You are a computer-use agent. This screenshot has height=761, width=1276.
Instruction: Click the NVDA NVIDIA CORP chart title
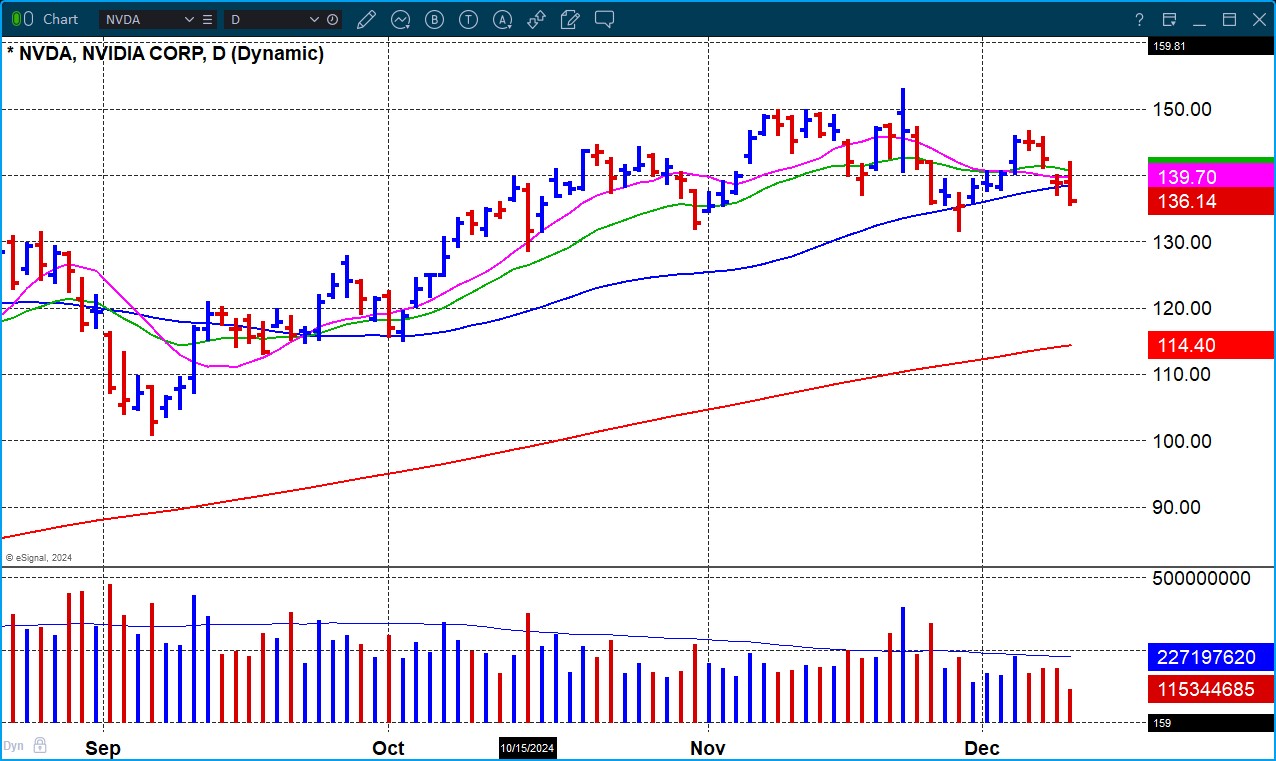pos(165,54)
